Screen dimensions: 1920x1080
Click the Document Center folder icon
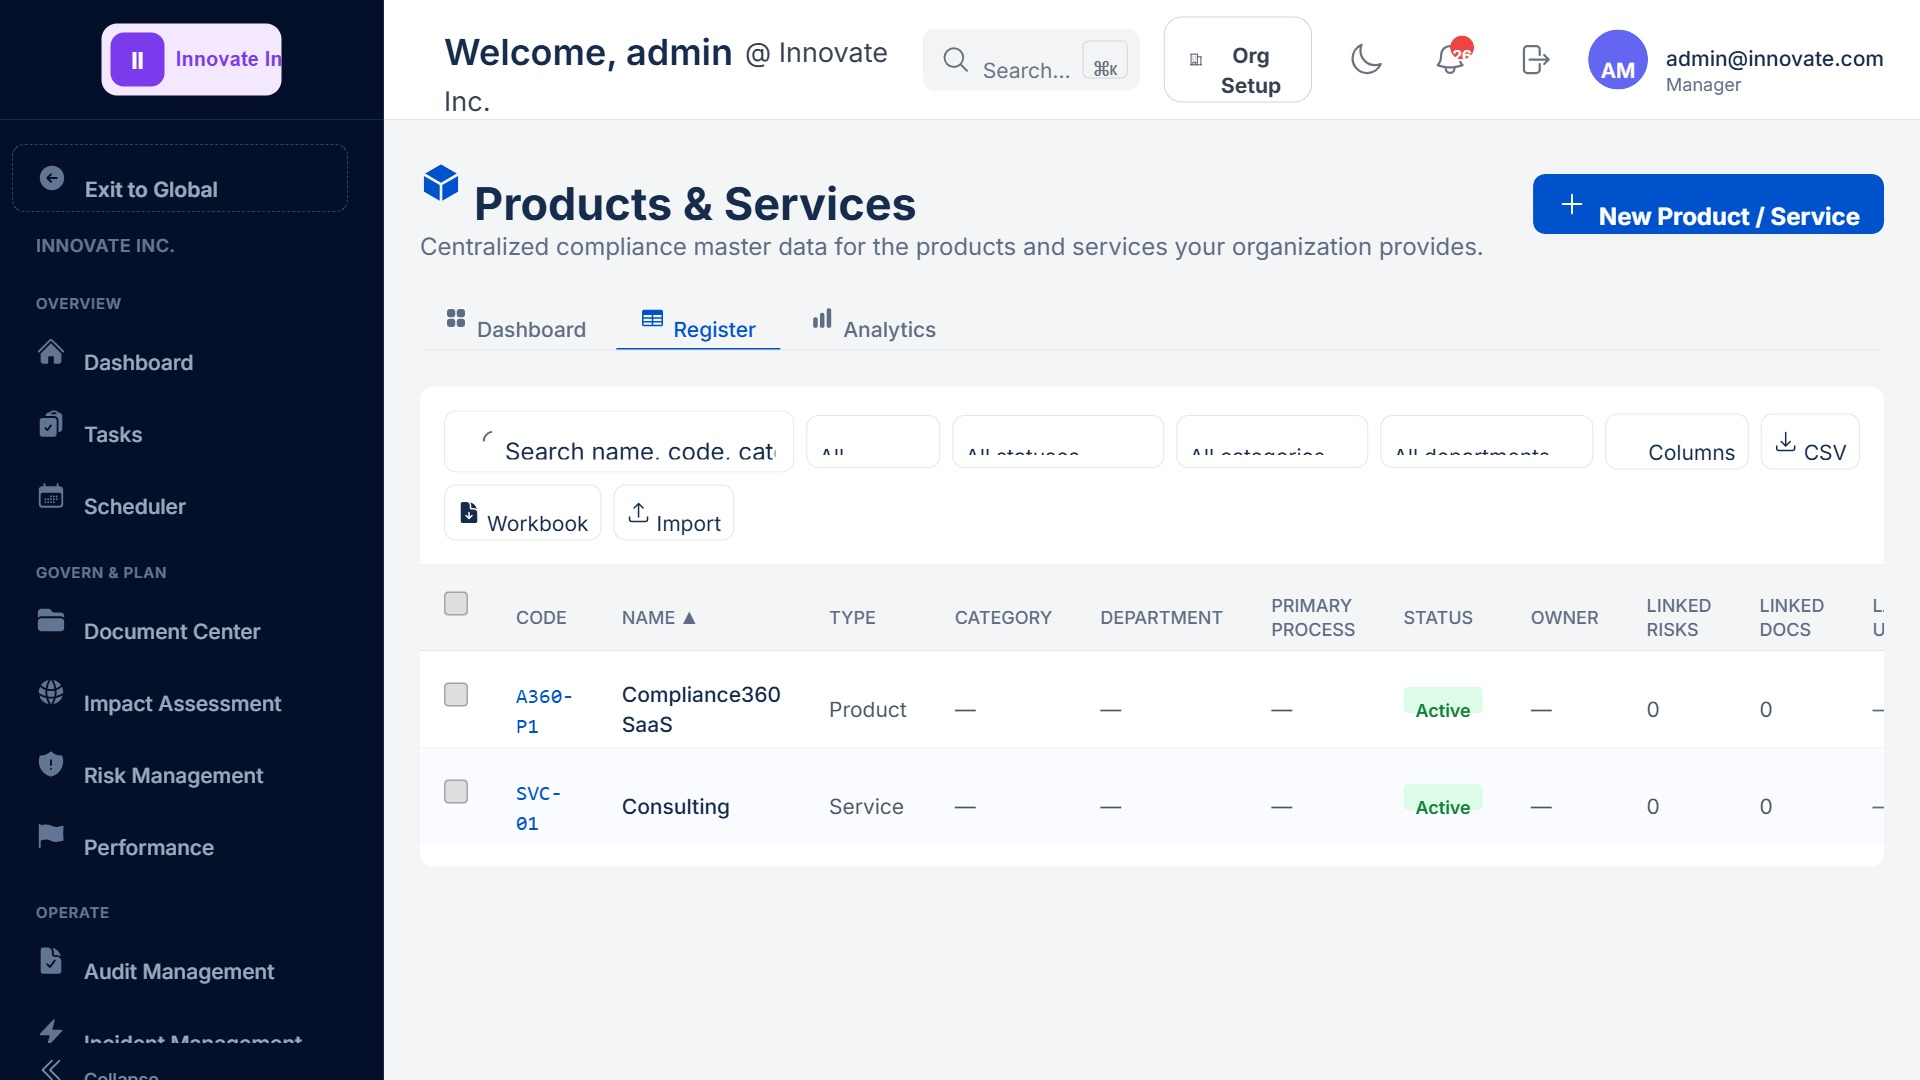pyautogui.click(x=51, y=620)
